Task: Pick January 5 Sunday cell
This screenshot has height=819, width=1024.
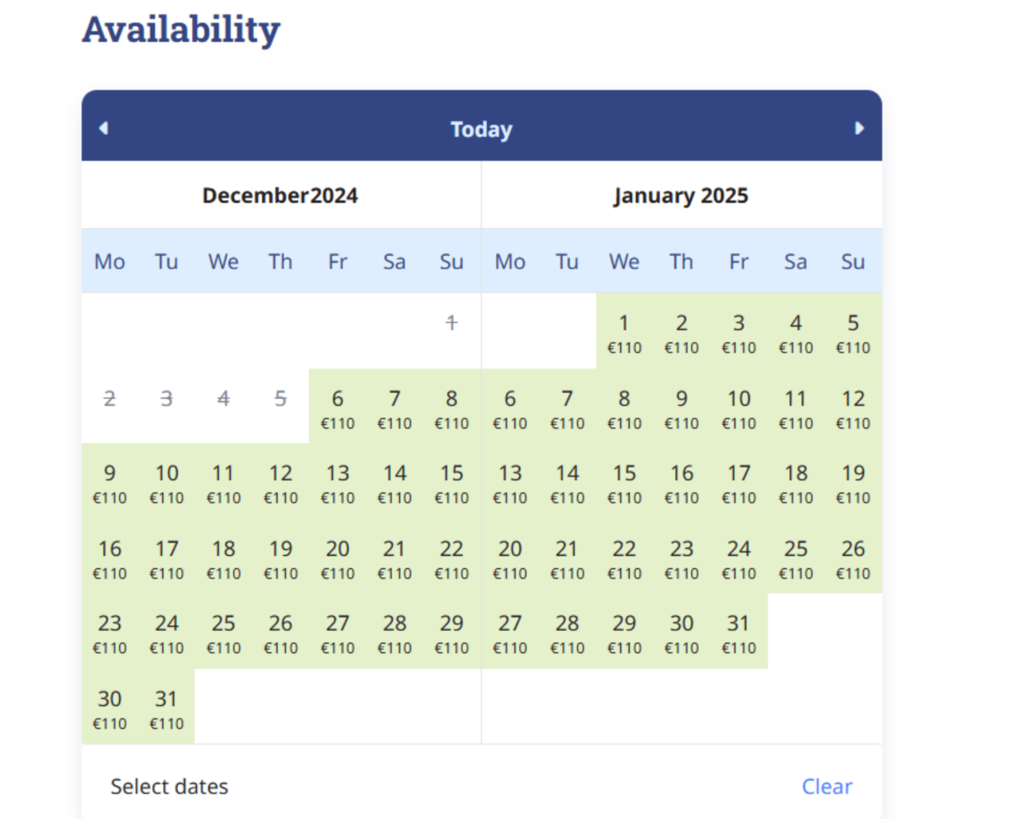Action: pyautogui.click(x=853, y=332)
